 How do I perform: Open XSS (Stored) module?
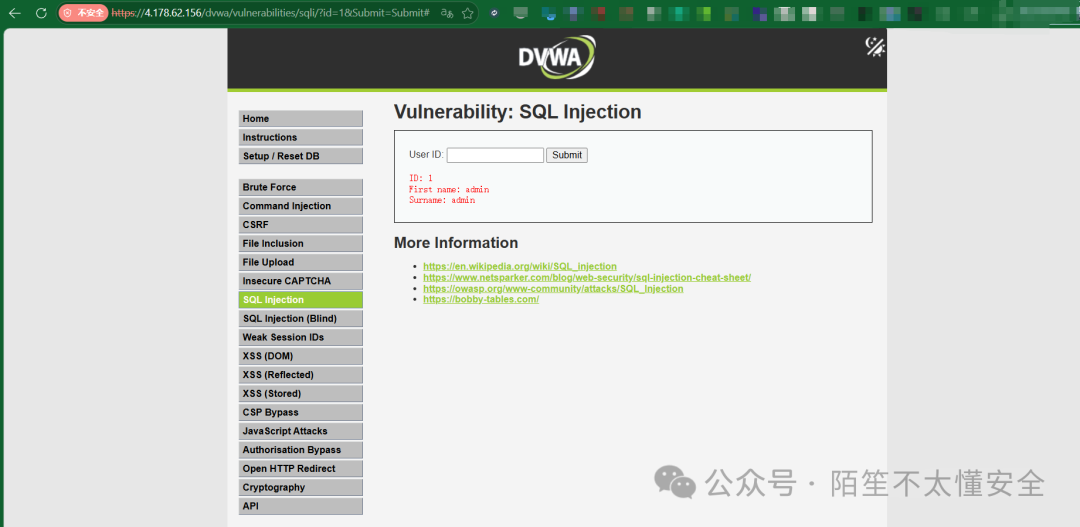coord(300,393)
